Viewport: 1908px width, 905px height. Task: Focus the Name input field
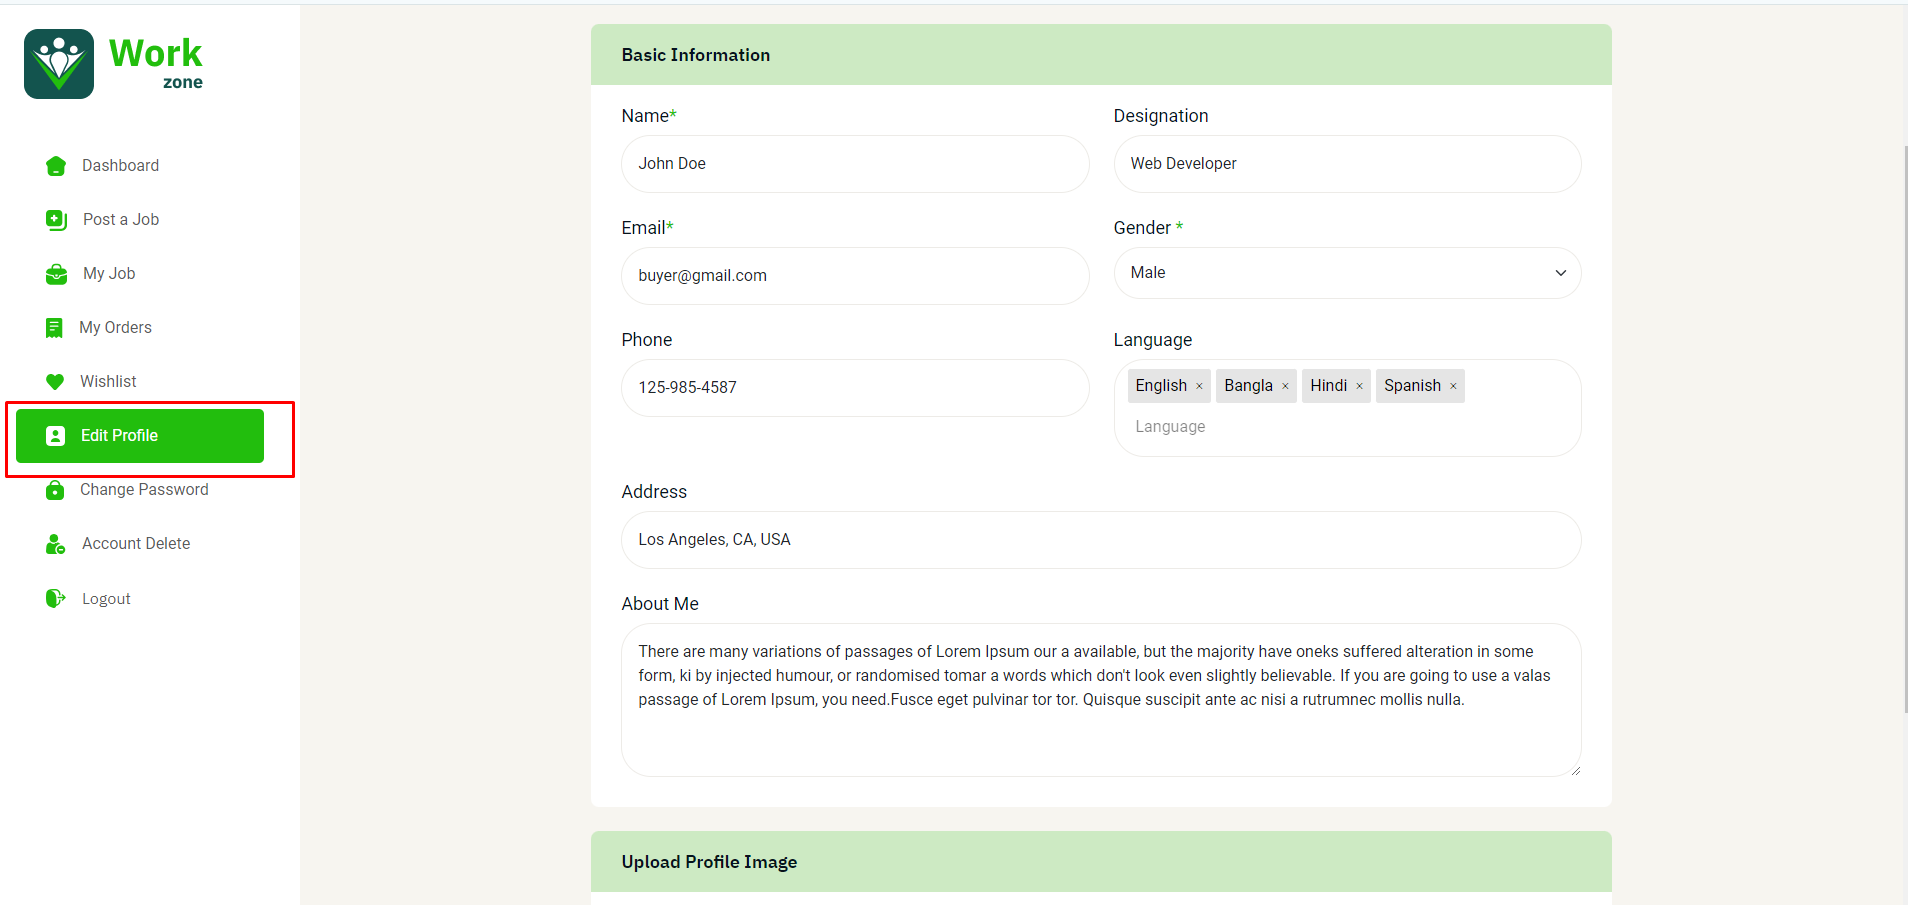(x=854, y=164)
